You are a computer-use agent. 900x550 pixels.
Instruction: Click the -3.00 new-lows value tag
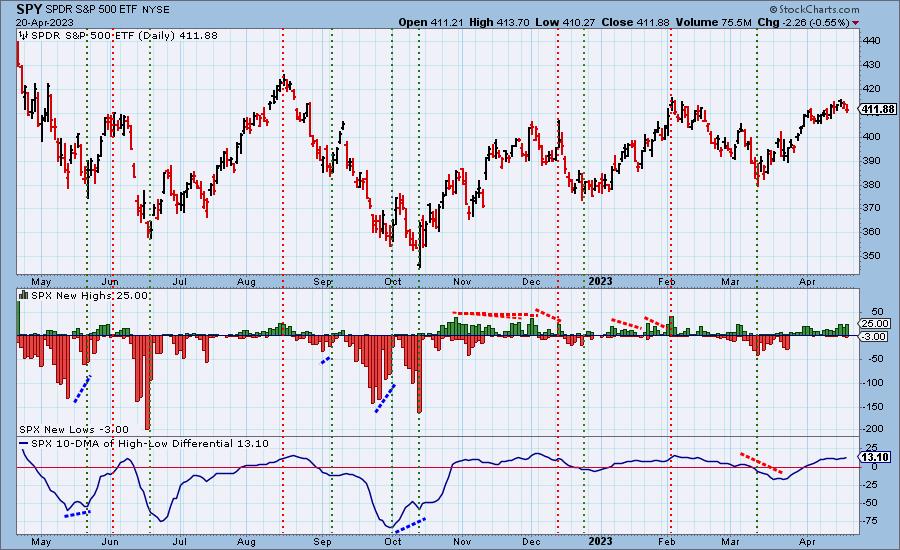tap(874, 336)
